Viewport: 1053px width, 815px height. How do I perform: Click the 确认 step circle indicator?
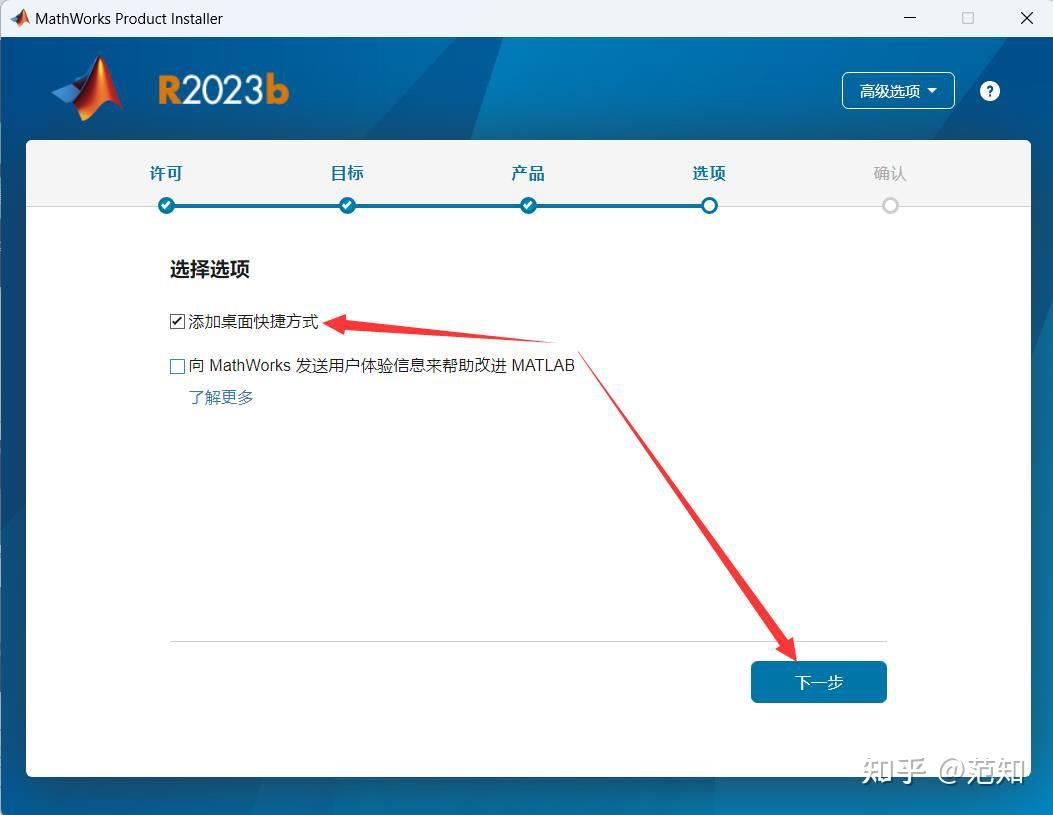(x=890, y=205)
